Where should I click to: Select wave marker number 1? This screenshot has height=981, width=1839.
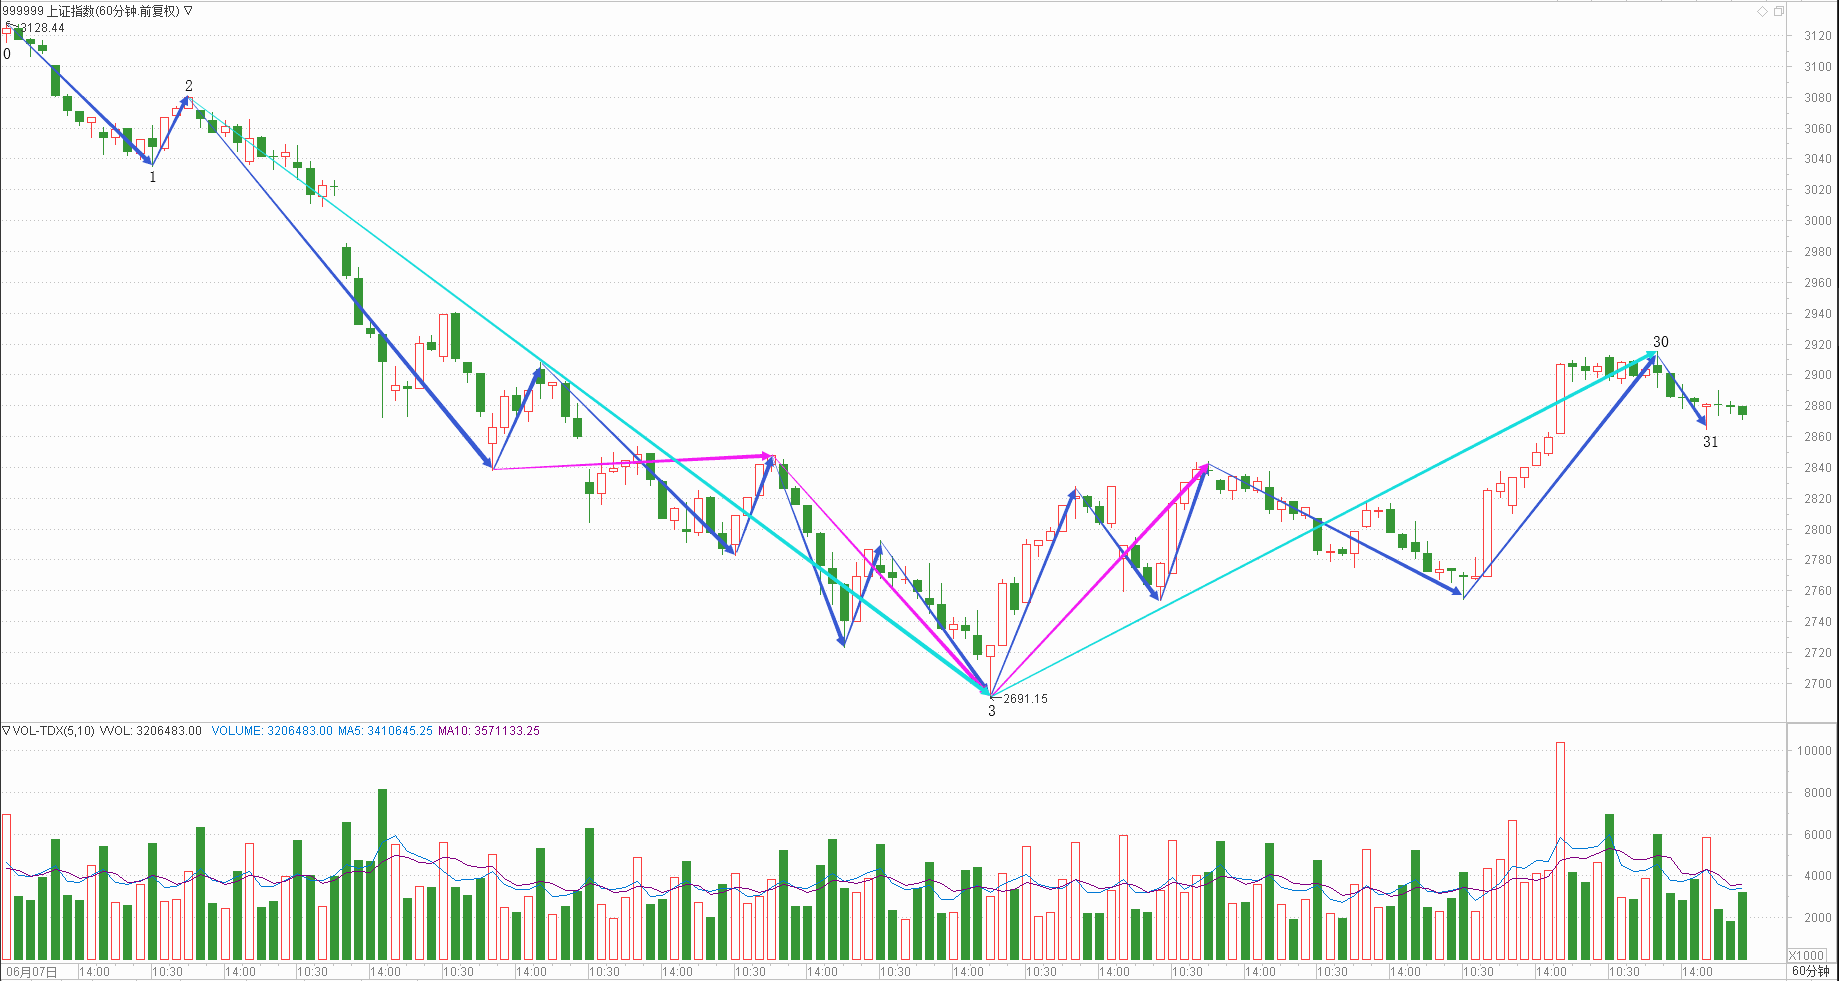(x=153, y=177)
